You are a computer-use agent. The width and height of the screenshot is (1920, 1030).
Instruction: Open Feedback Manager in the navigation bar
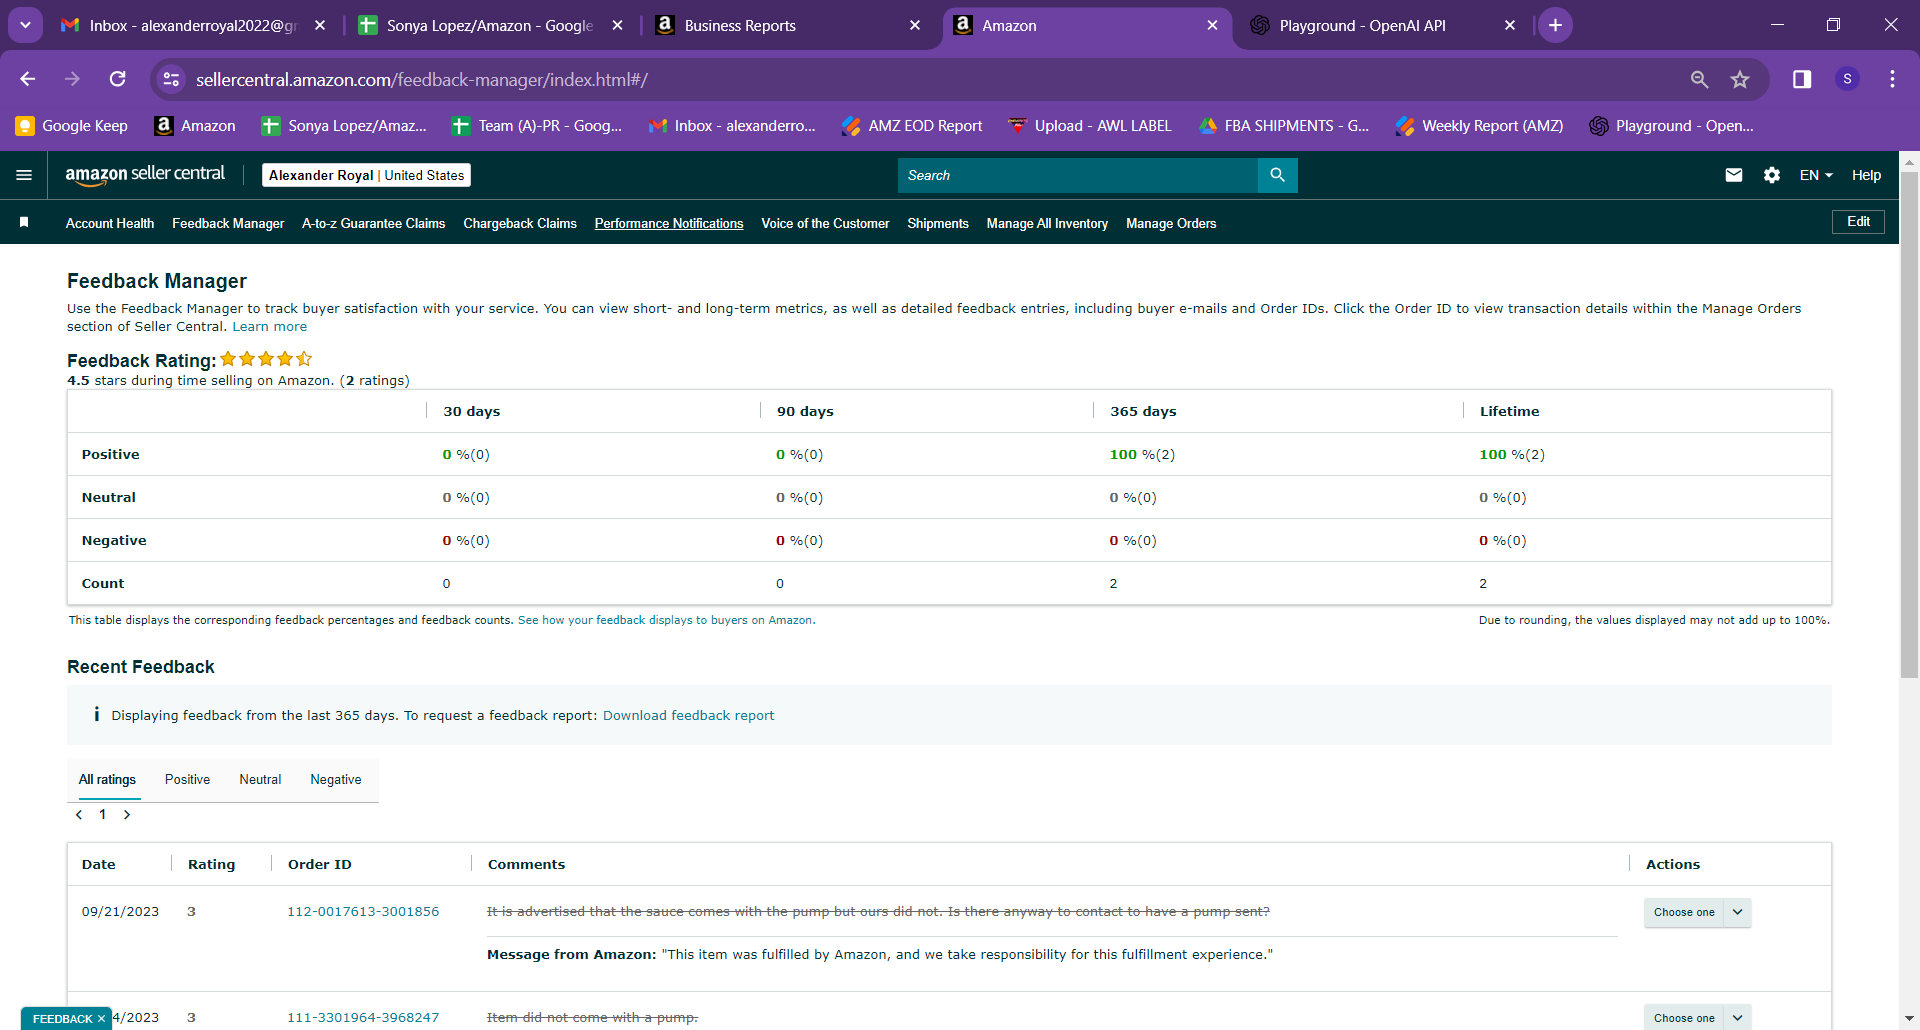coord(228,223)
